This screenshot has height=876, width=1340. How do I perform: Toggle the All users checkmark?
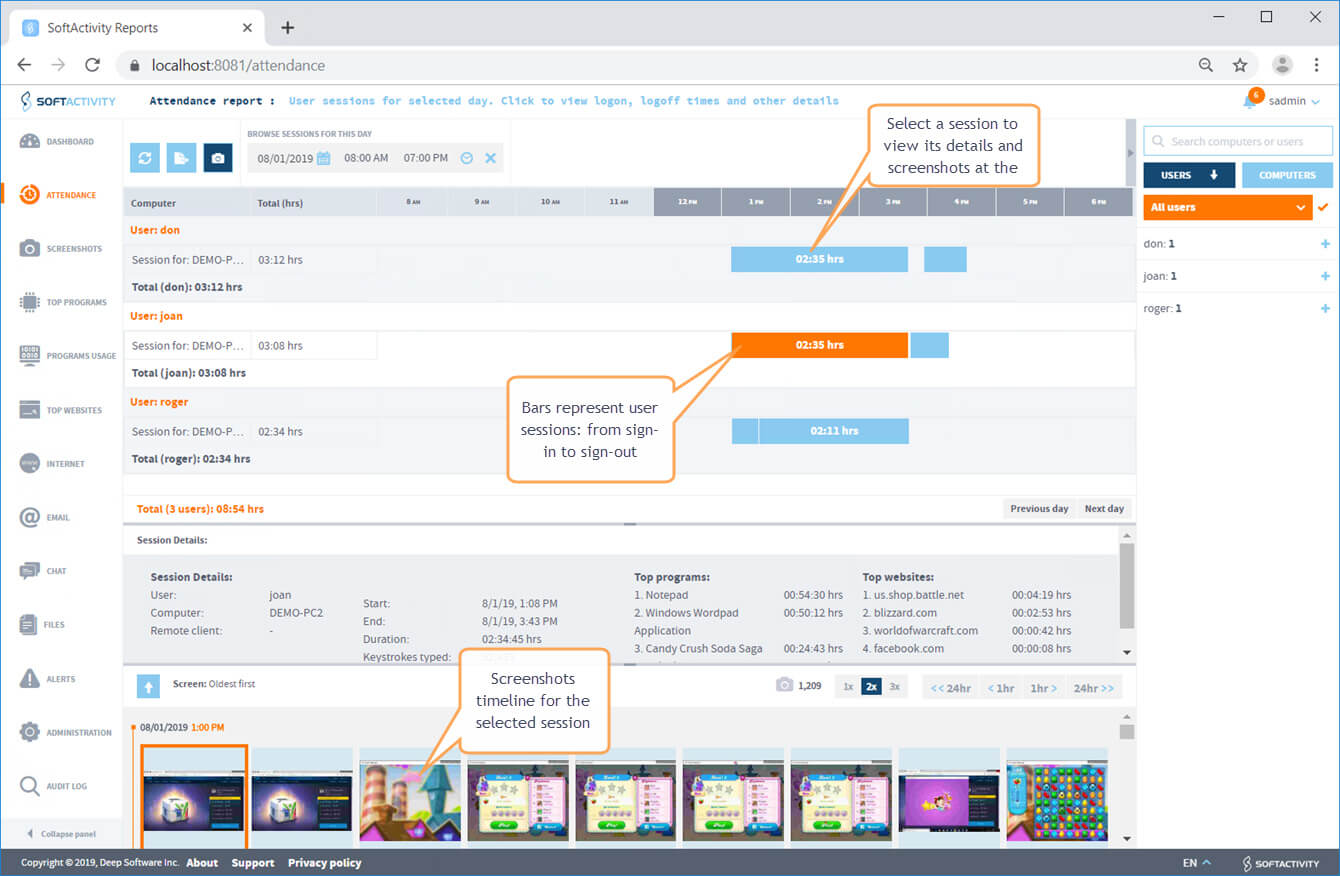point(1324,207)
